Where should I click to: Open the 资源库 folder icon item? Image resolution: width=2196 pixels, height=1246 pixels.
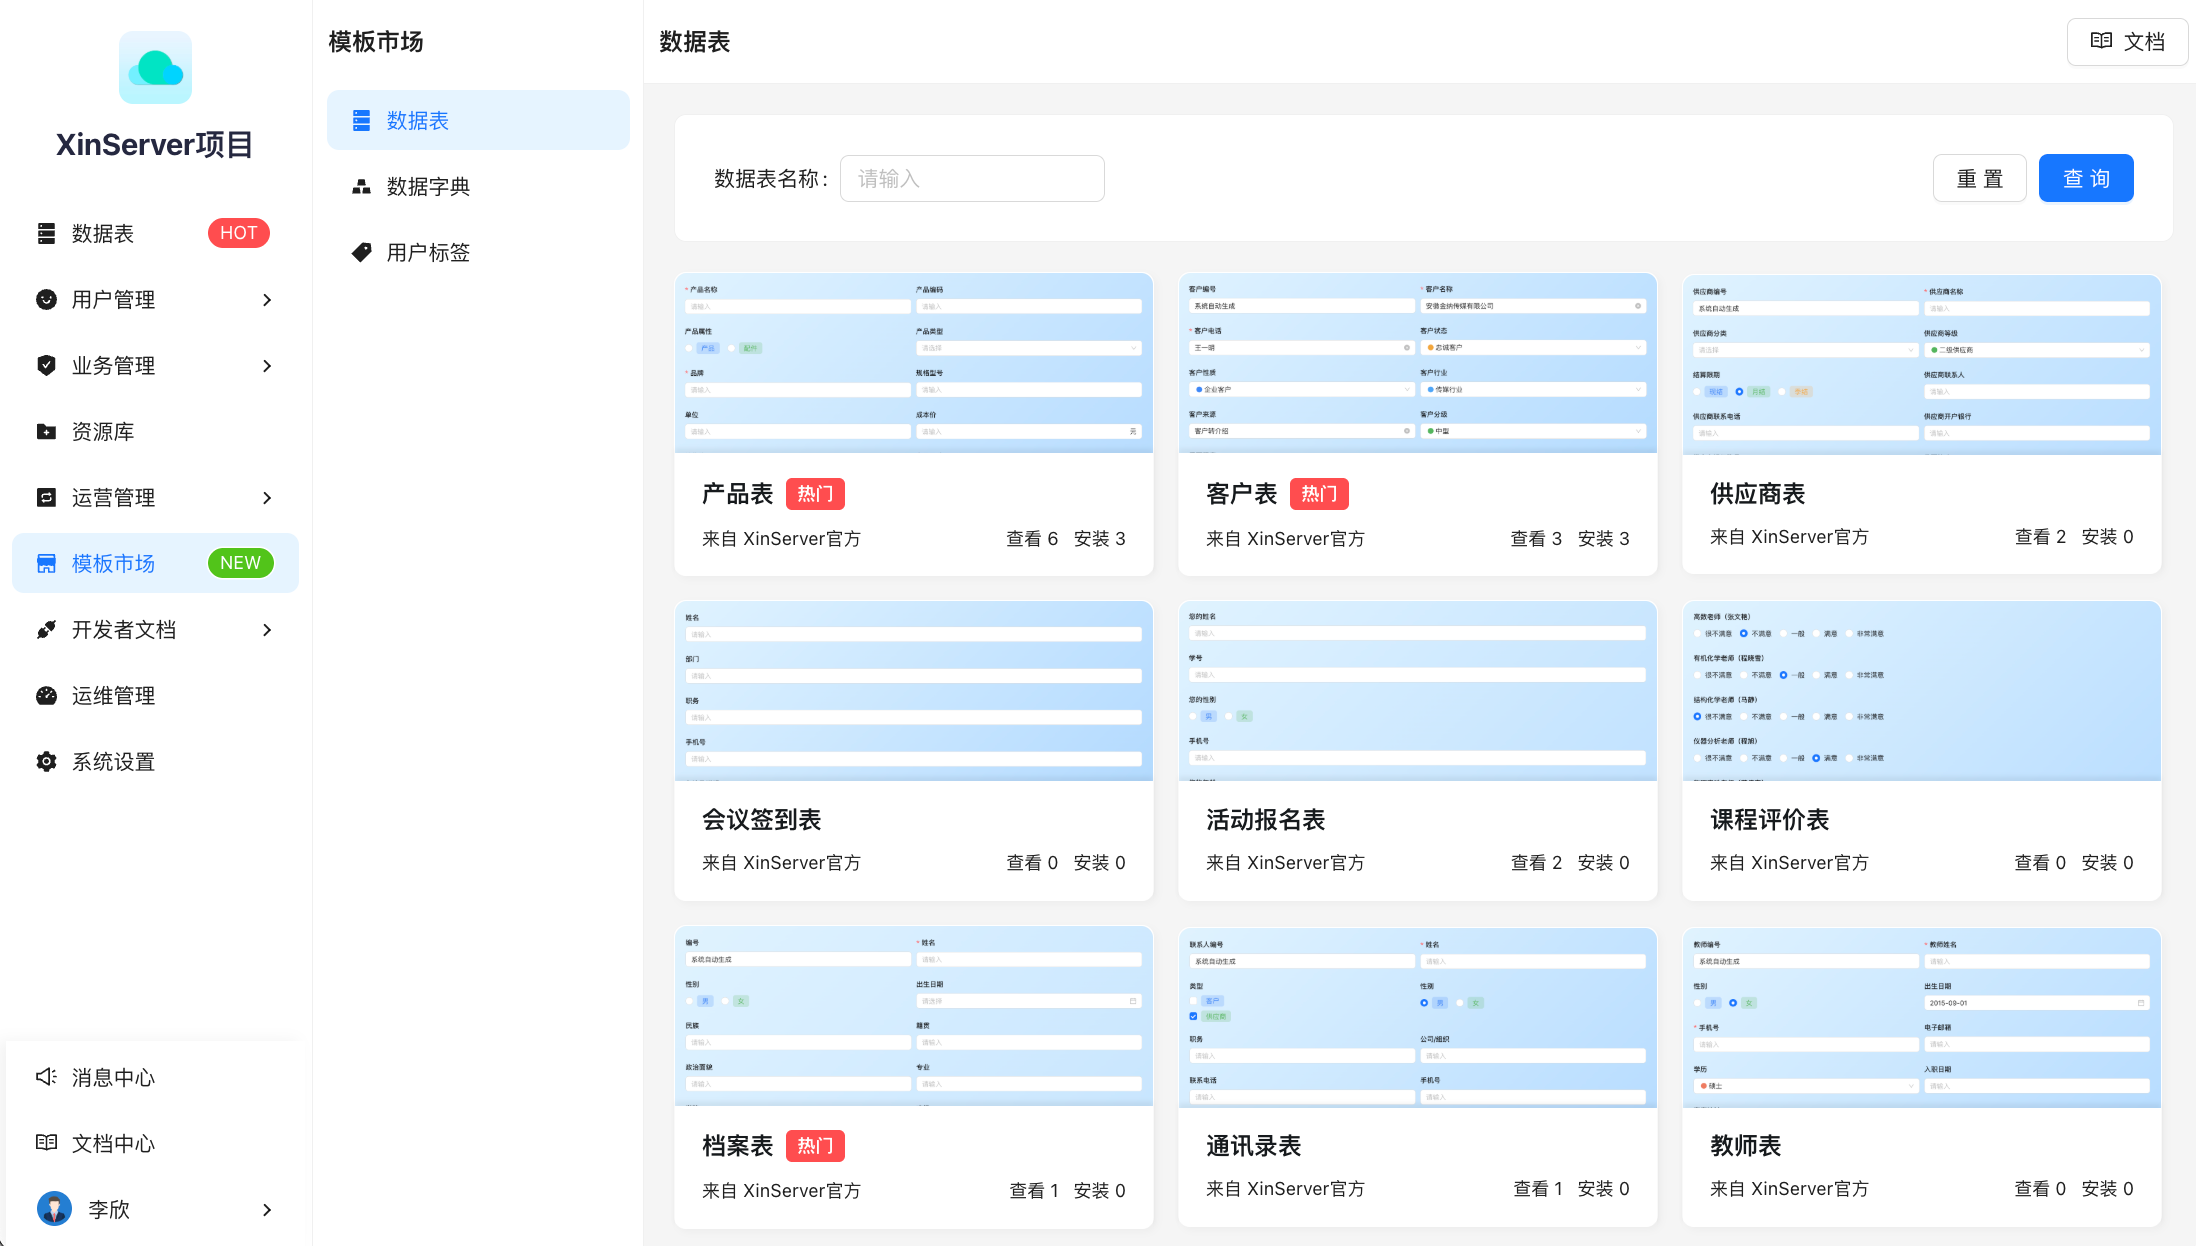[46, 432]
